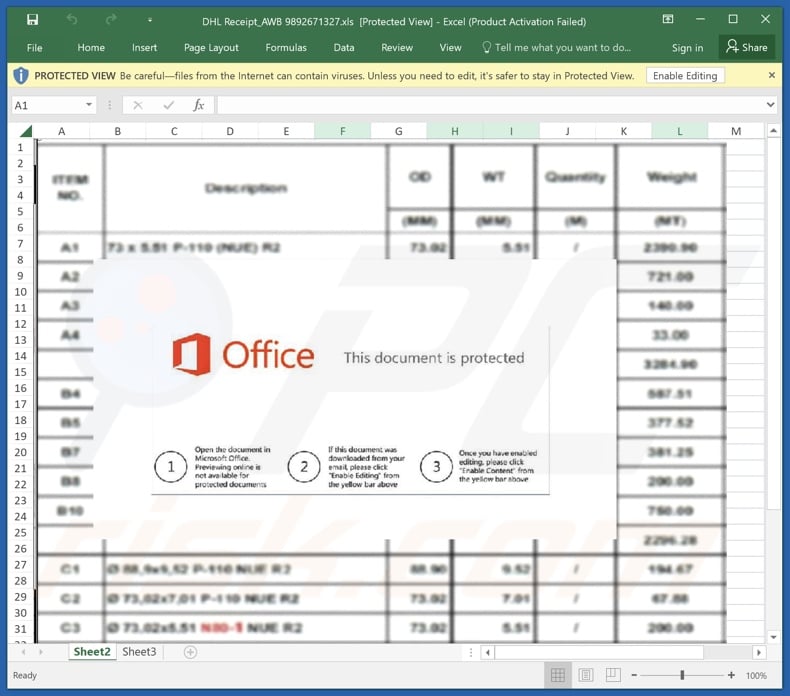Viewport: 790px width, 696px height.
Task: Click previous sheet navigation arrow
Action: coord(23,652)
